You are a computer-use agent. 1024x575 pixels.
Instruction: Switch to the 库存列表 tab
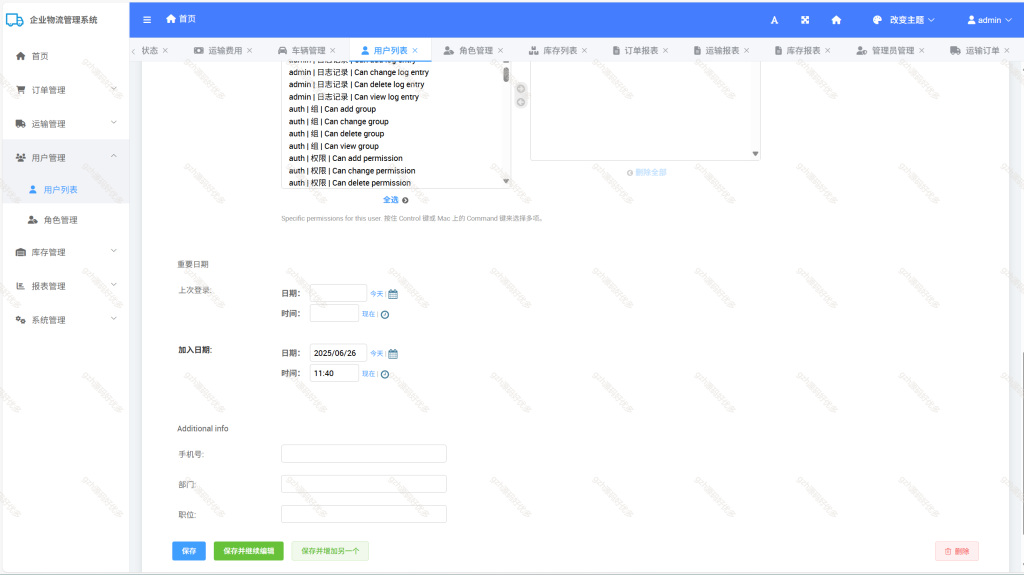tap(560, 50)
